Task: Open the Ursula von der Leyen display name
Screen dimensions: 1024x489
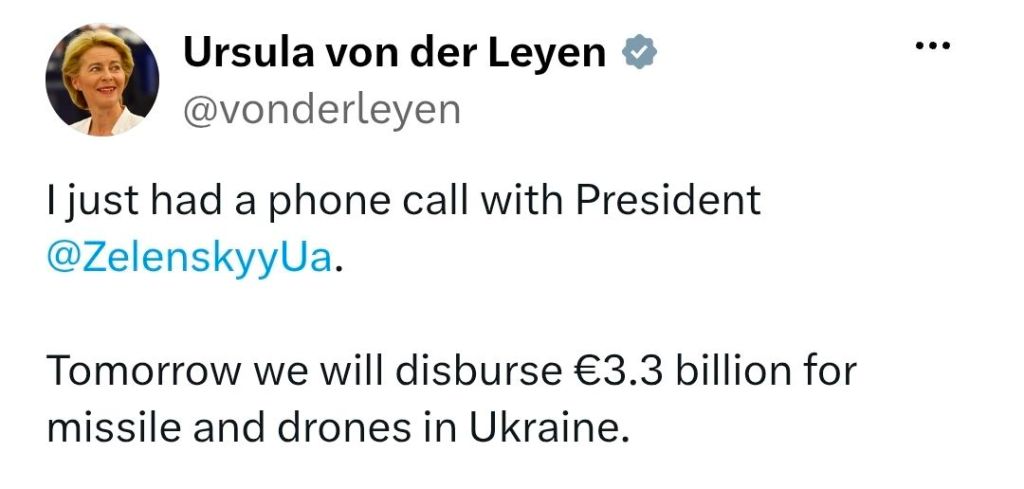Action: click(394, 53)
